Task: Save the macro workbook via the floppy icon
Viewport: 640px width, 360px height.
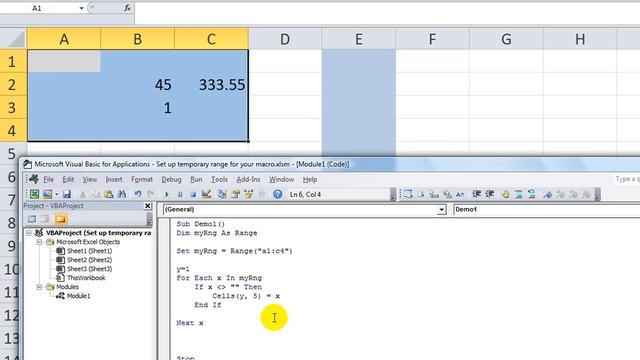Action: tap(67, 194)
